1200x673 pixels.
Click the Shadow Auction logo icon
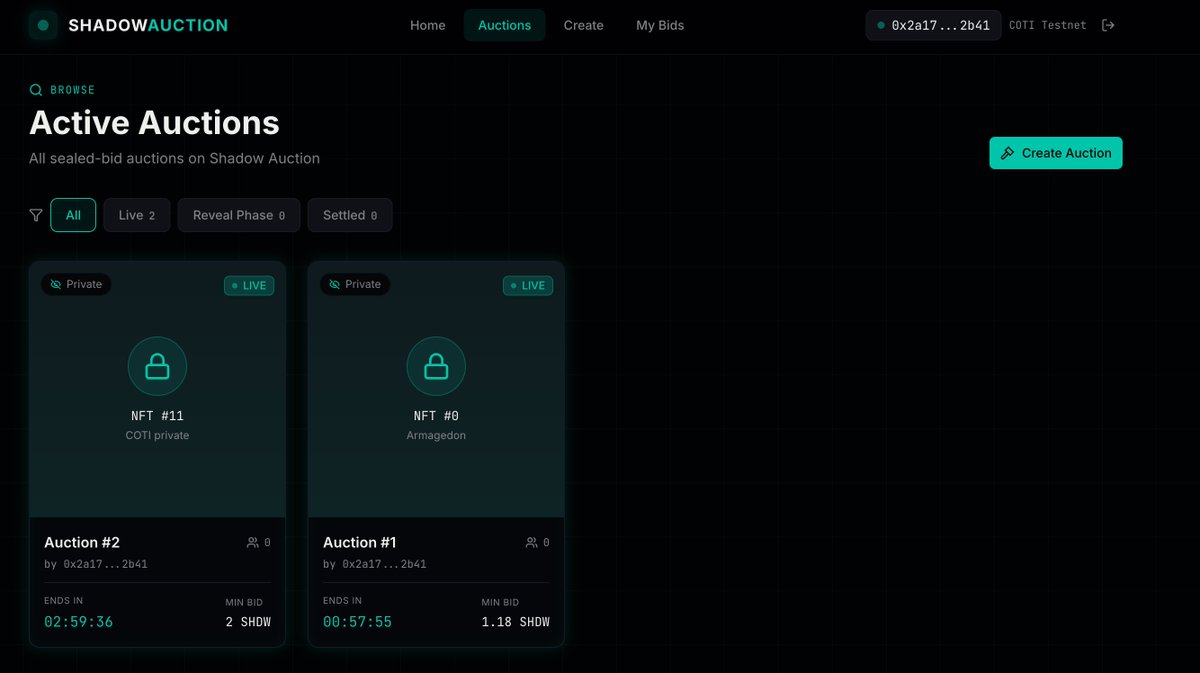(43, 25)
